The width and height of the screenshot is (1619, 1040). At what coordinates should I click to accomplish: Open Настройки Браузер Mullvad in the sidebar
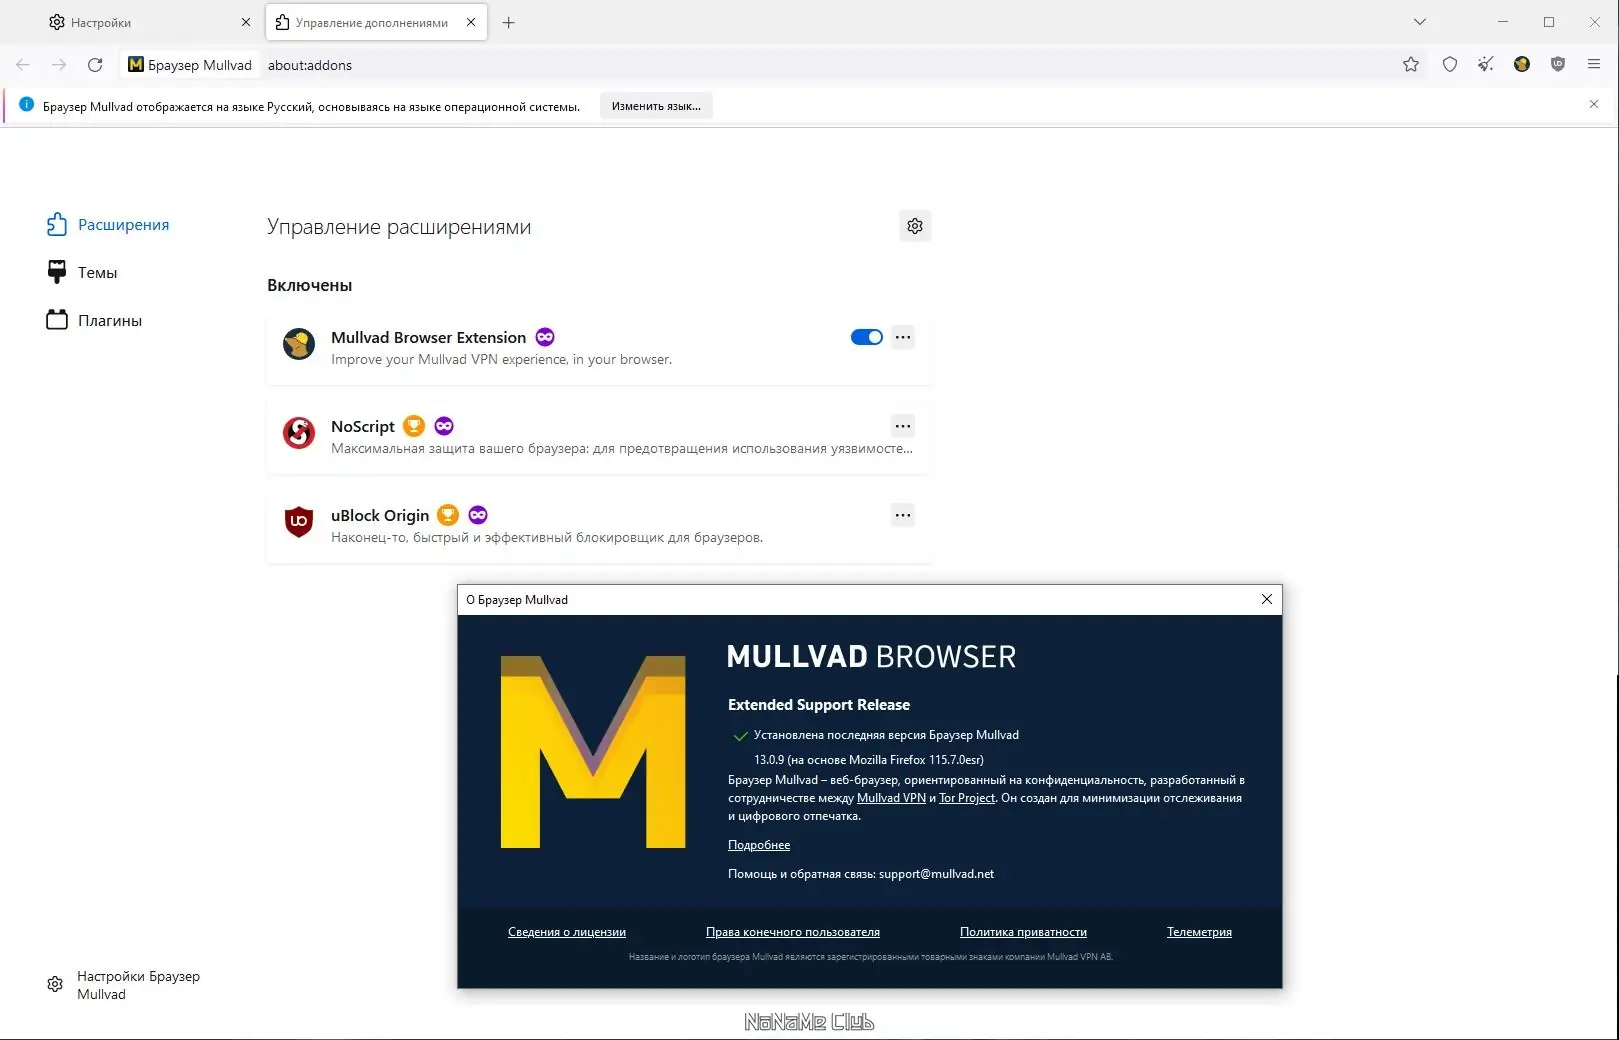coord(124,985)
